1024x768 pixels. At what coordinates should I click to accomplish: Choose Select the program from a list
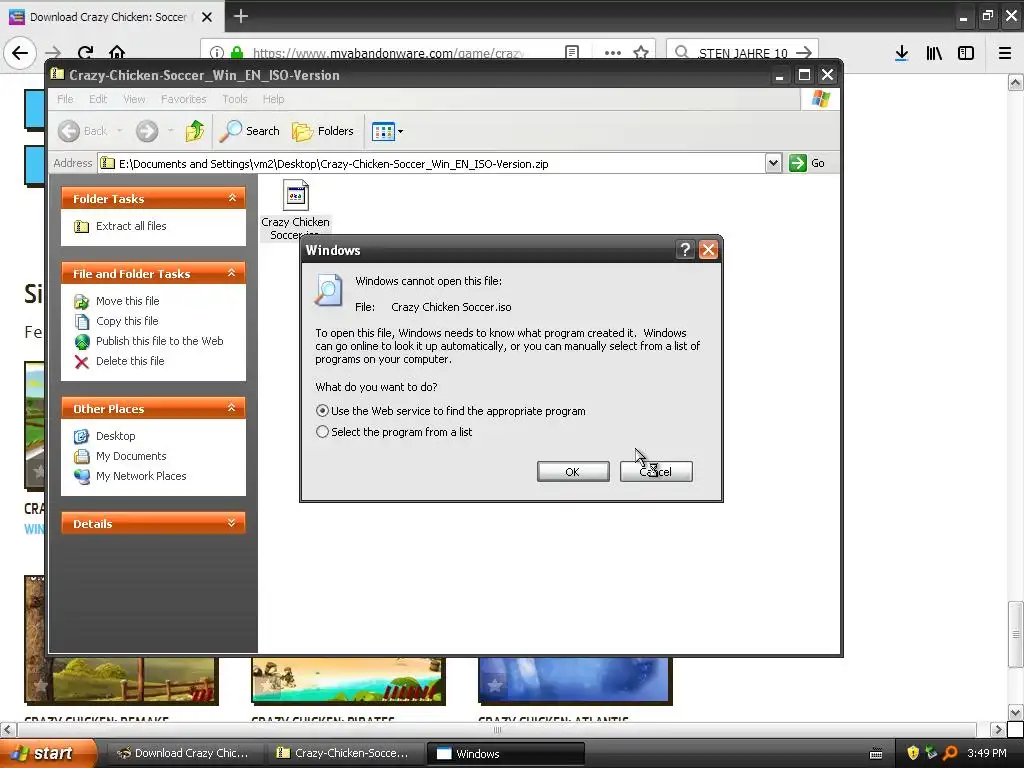point(322,432)
